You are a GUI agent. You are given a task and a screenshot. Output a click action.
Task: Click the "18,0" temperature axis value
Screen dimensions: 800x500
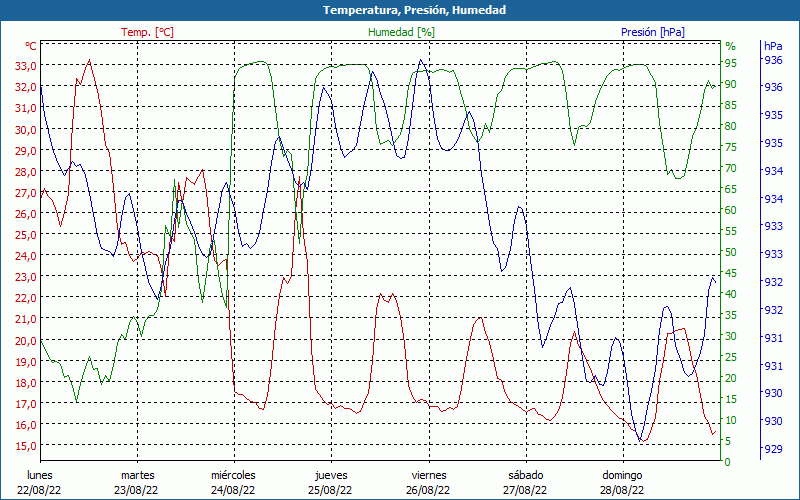(26, 383)
